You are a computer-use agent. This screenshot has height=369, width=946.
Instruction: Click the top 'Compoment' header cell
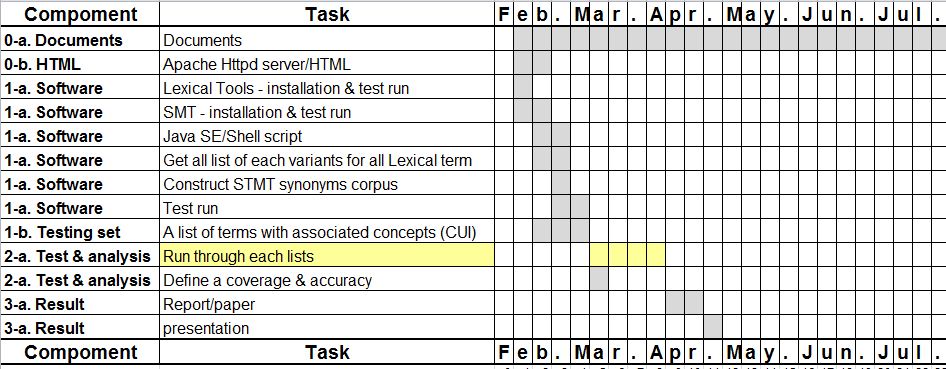[80, 14]
